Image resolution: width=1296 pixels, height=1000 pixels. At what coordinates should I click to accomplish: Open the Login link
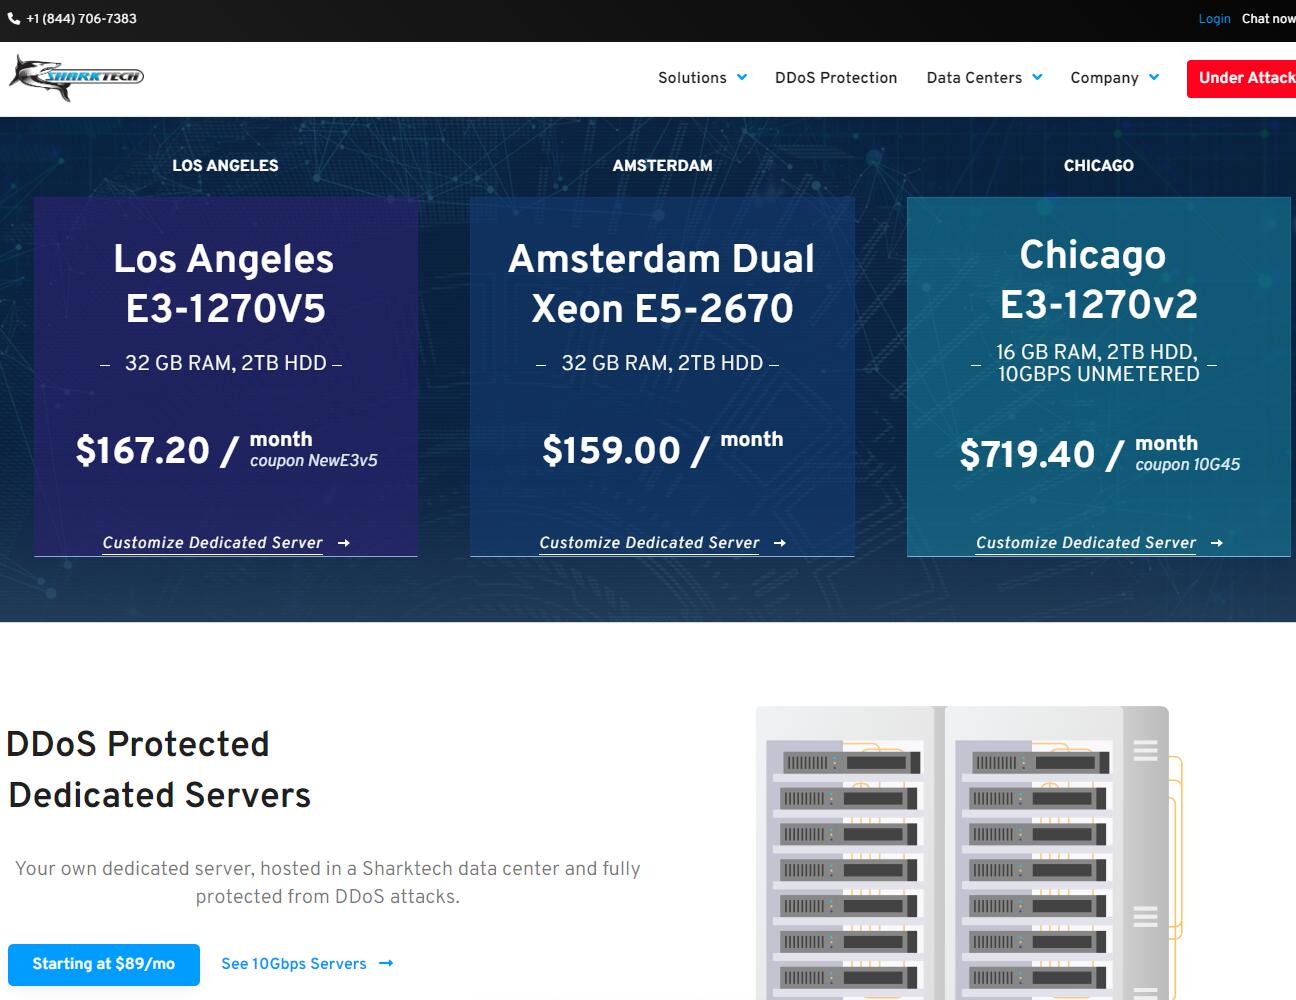[1214, 19]
